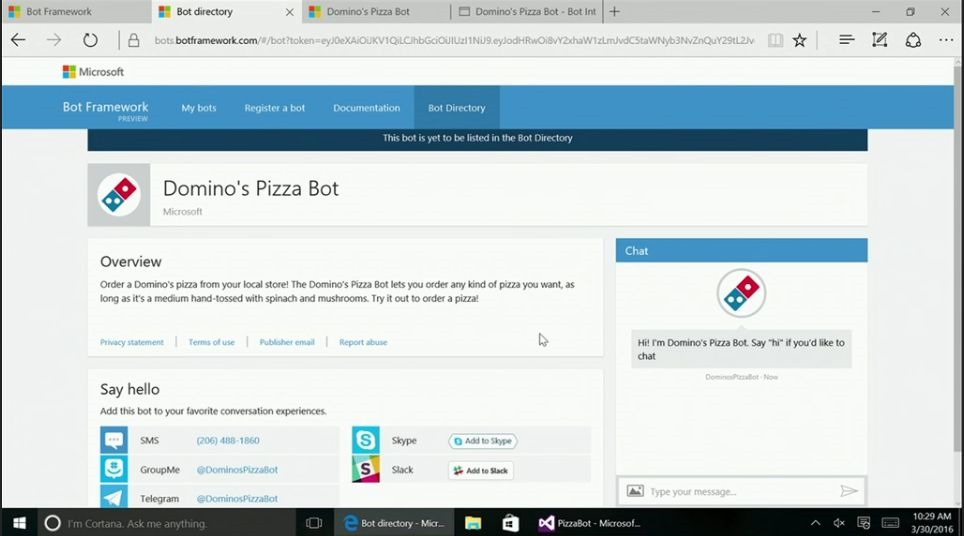The width and height of the screenshot is (964, 536).
Task: Close the Bot directory tab
Action: click(290, 12)
